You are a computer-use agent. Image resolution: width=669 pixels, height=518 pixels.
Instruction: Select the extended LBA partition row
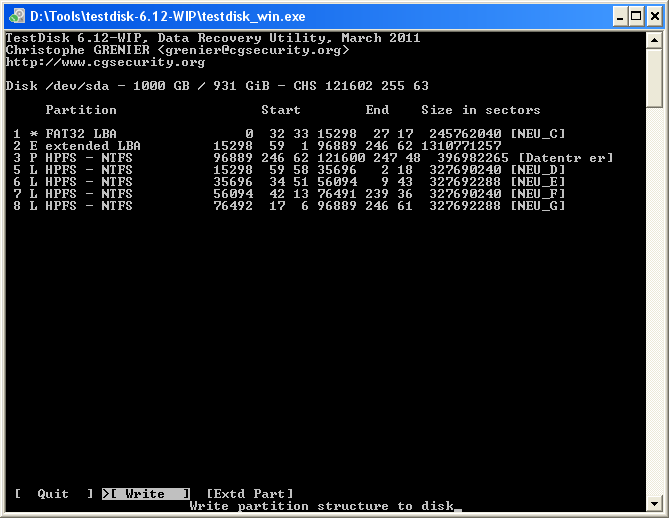click(x=257, y=146)
